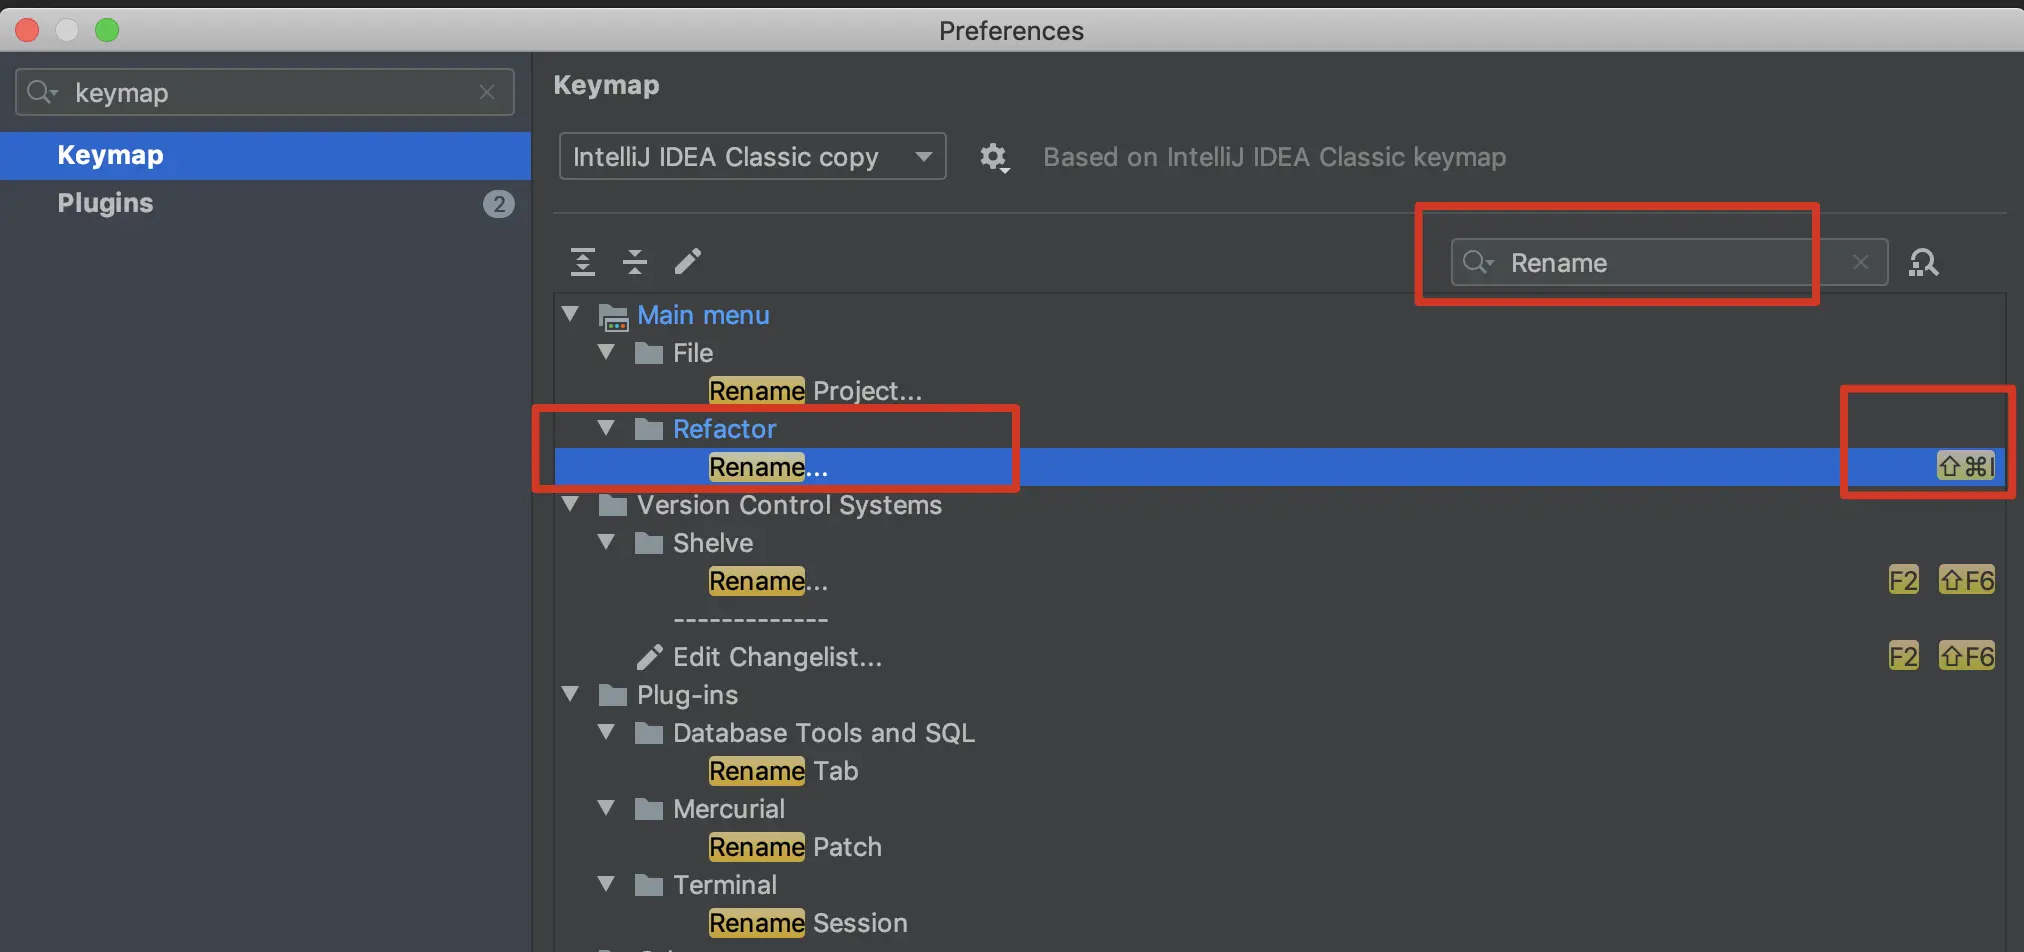Open the IntelliJ IDEA Classic copy dropdown
Screen dimensions: 2024x952
coord(752,157)
